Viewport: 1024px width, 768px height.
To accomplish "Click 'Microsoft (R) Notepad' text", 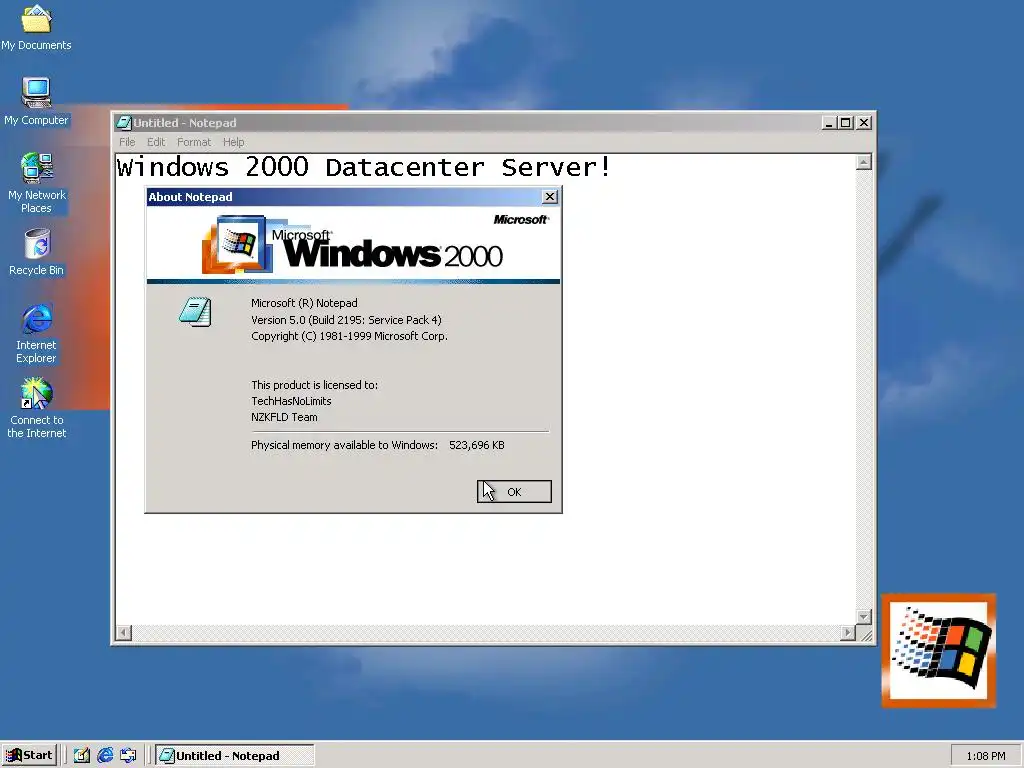I will 304,303.
